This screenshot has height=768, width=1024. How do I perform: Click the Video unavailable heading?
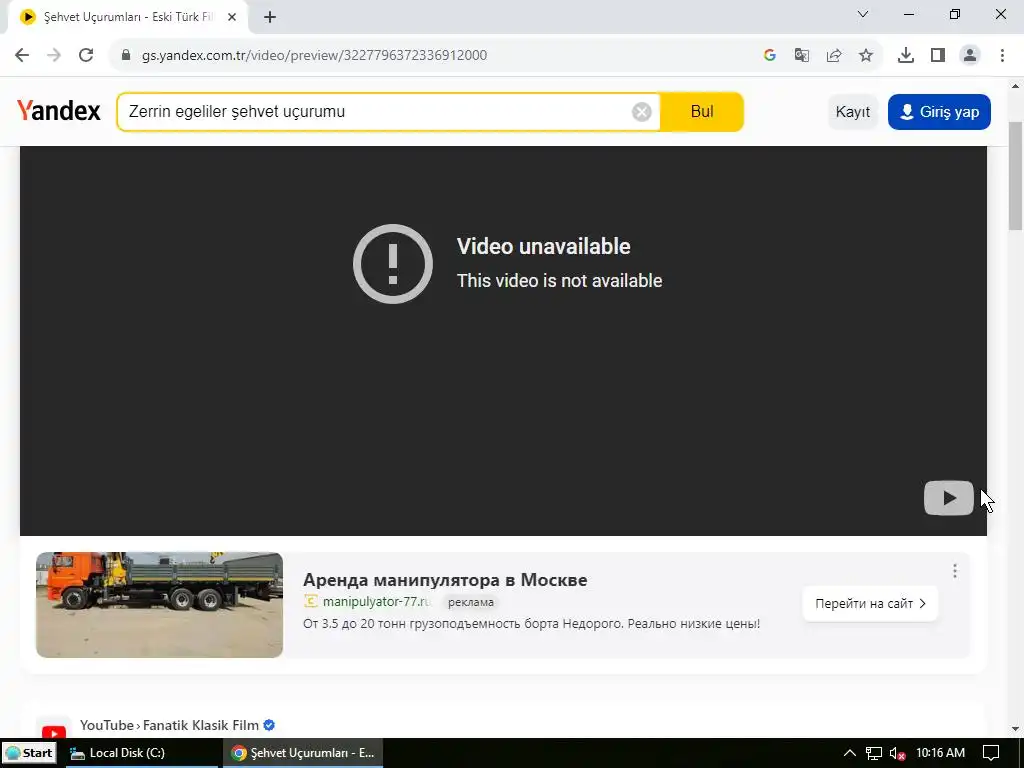coord(543,246)
